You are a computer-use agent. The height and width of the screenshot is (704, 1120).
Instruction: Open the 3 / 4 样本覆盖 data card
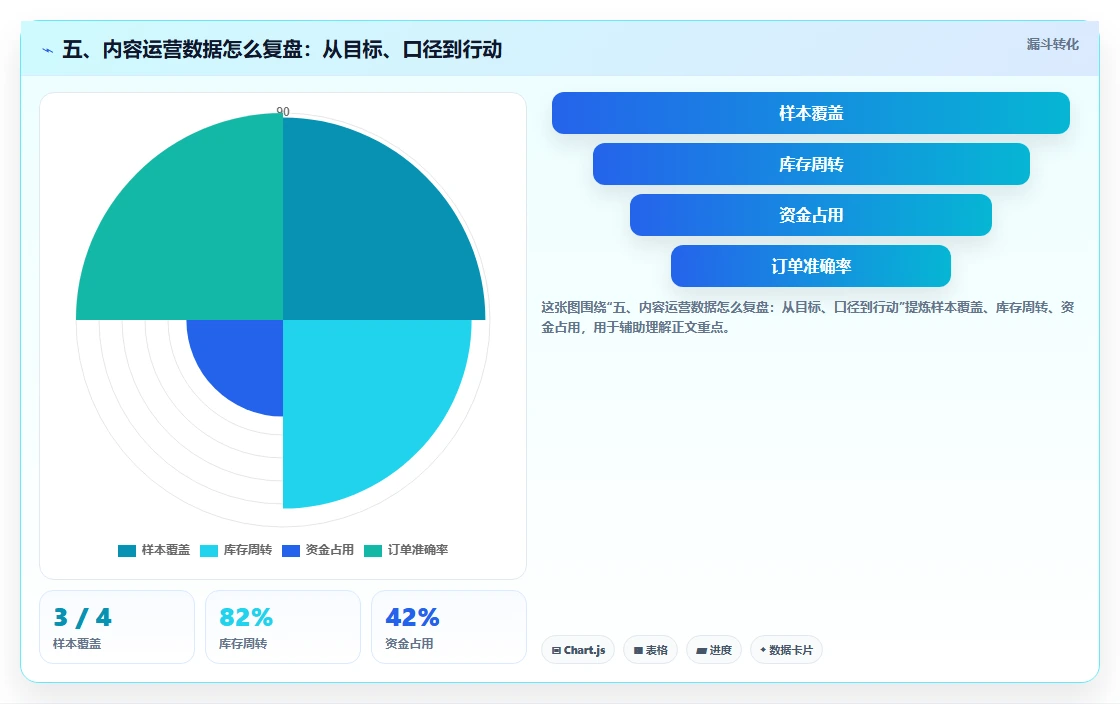tap(117, 627)
